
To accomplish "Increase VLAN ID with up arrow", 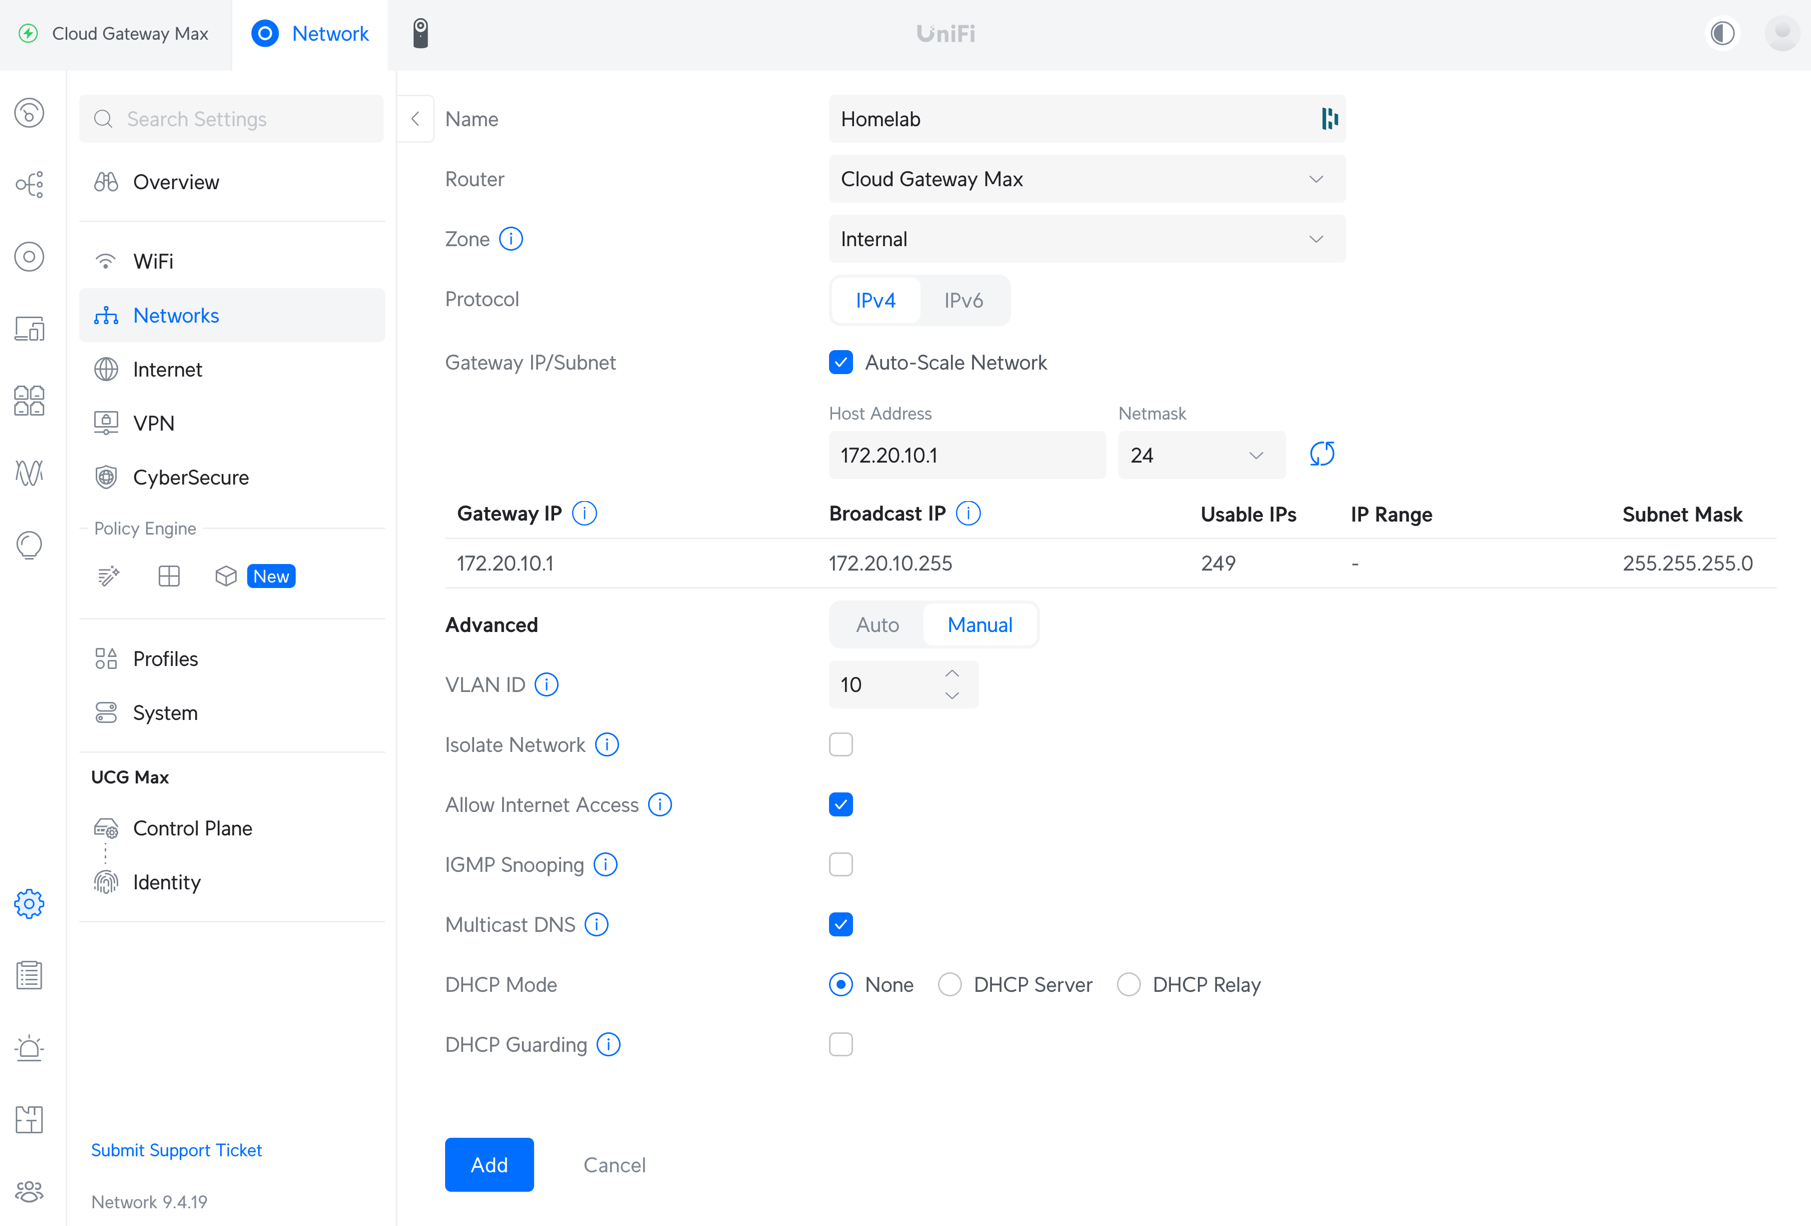I will 952,674.
